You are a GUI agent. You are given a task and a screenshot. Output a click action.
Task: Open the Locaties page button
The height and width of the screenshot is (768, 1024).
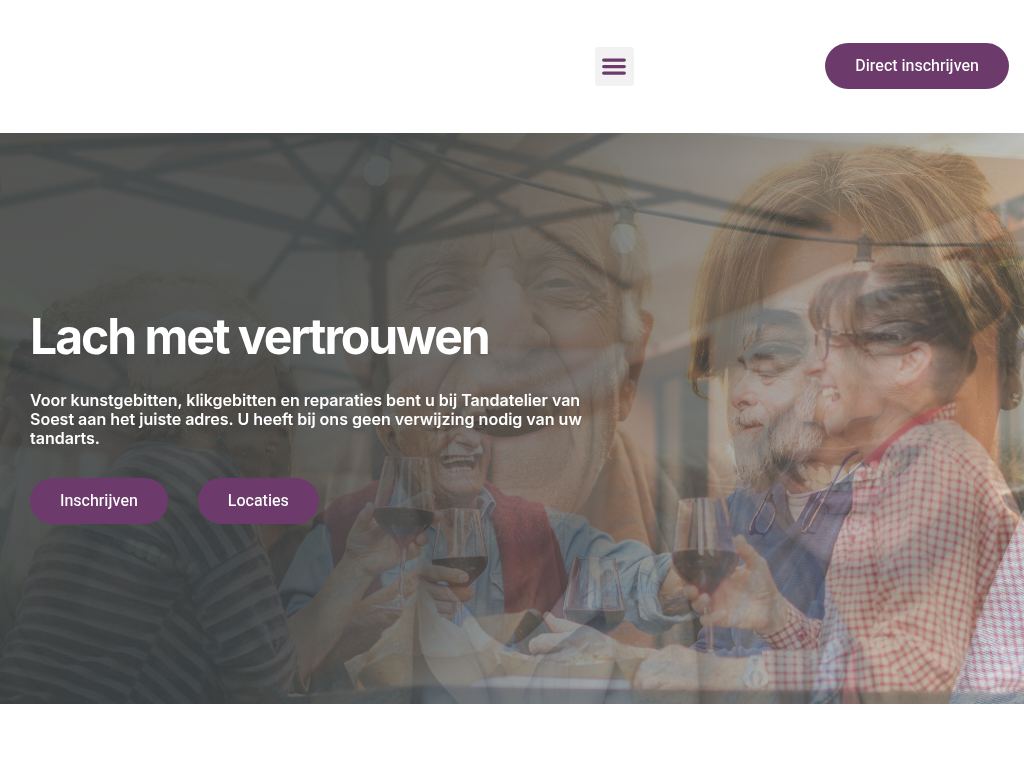(x=259, y=501)
